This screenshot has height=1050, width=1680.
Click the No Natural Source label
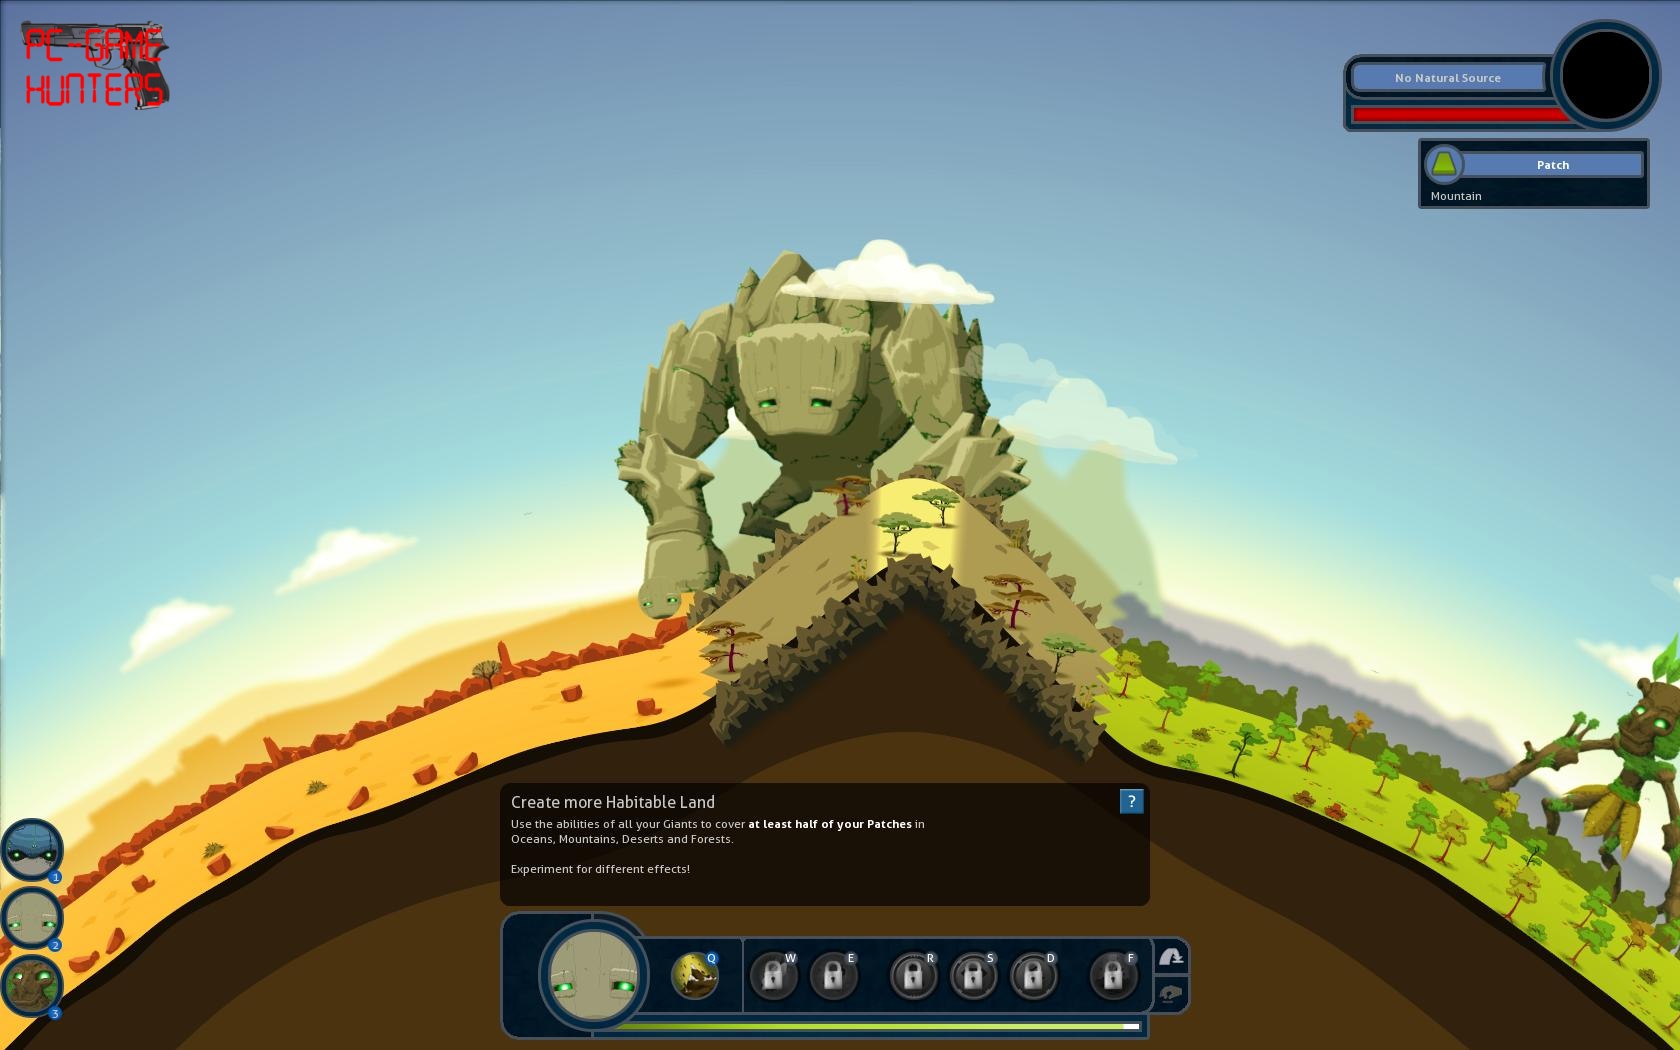point(1447,78)
